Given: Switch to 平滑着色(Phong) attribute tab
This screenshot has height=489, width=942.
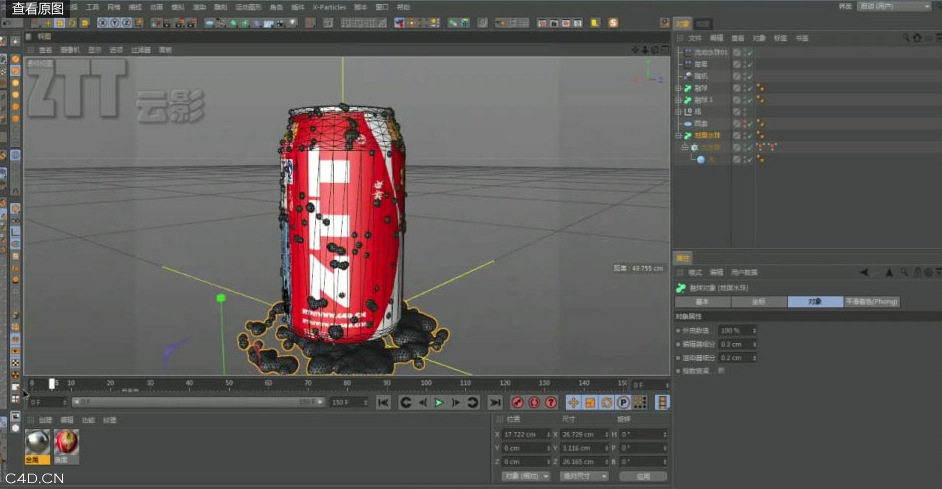Looking at the screenshot, I should click(872, 302).
